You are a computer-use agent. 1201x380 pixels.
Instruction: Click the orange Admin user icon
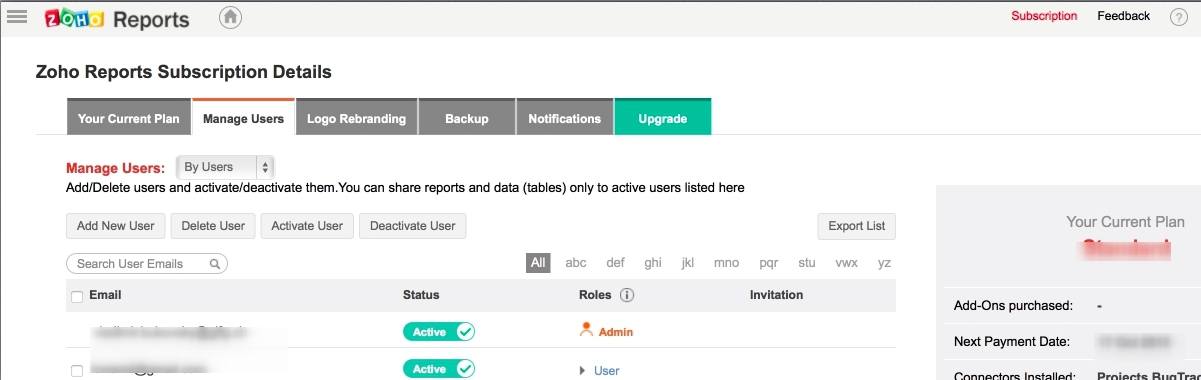(587, 330)
